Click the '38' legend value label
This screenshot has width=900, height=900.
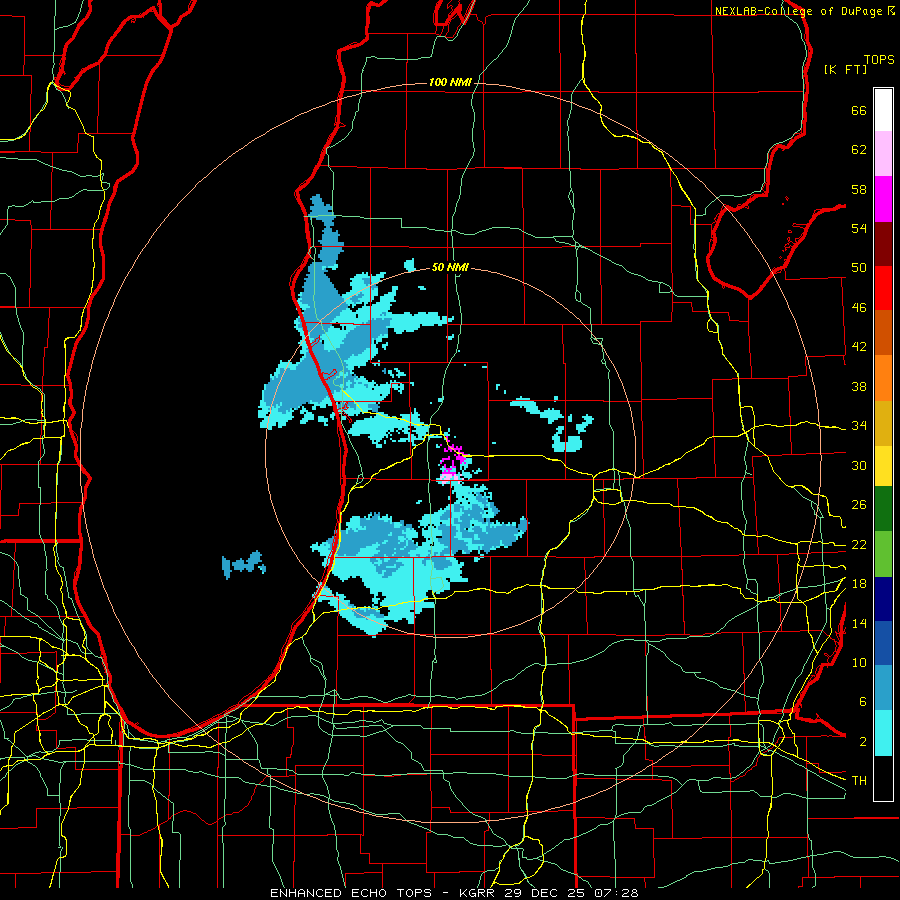859,387
